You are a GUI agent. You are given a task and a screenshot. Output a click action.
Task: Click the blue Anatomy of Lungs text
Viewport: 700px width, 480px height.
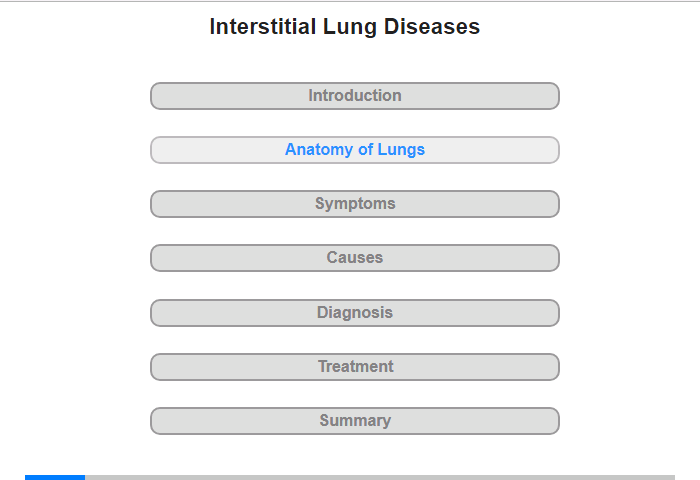pyautogui.click(x=355, y=150)
